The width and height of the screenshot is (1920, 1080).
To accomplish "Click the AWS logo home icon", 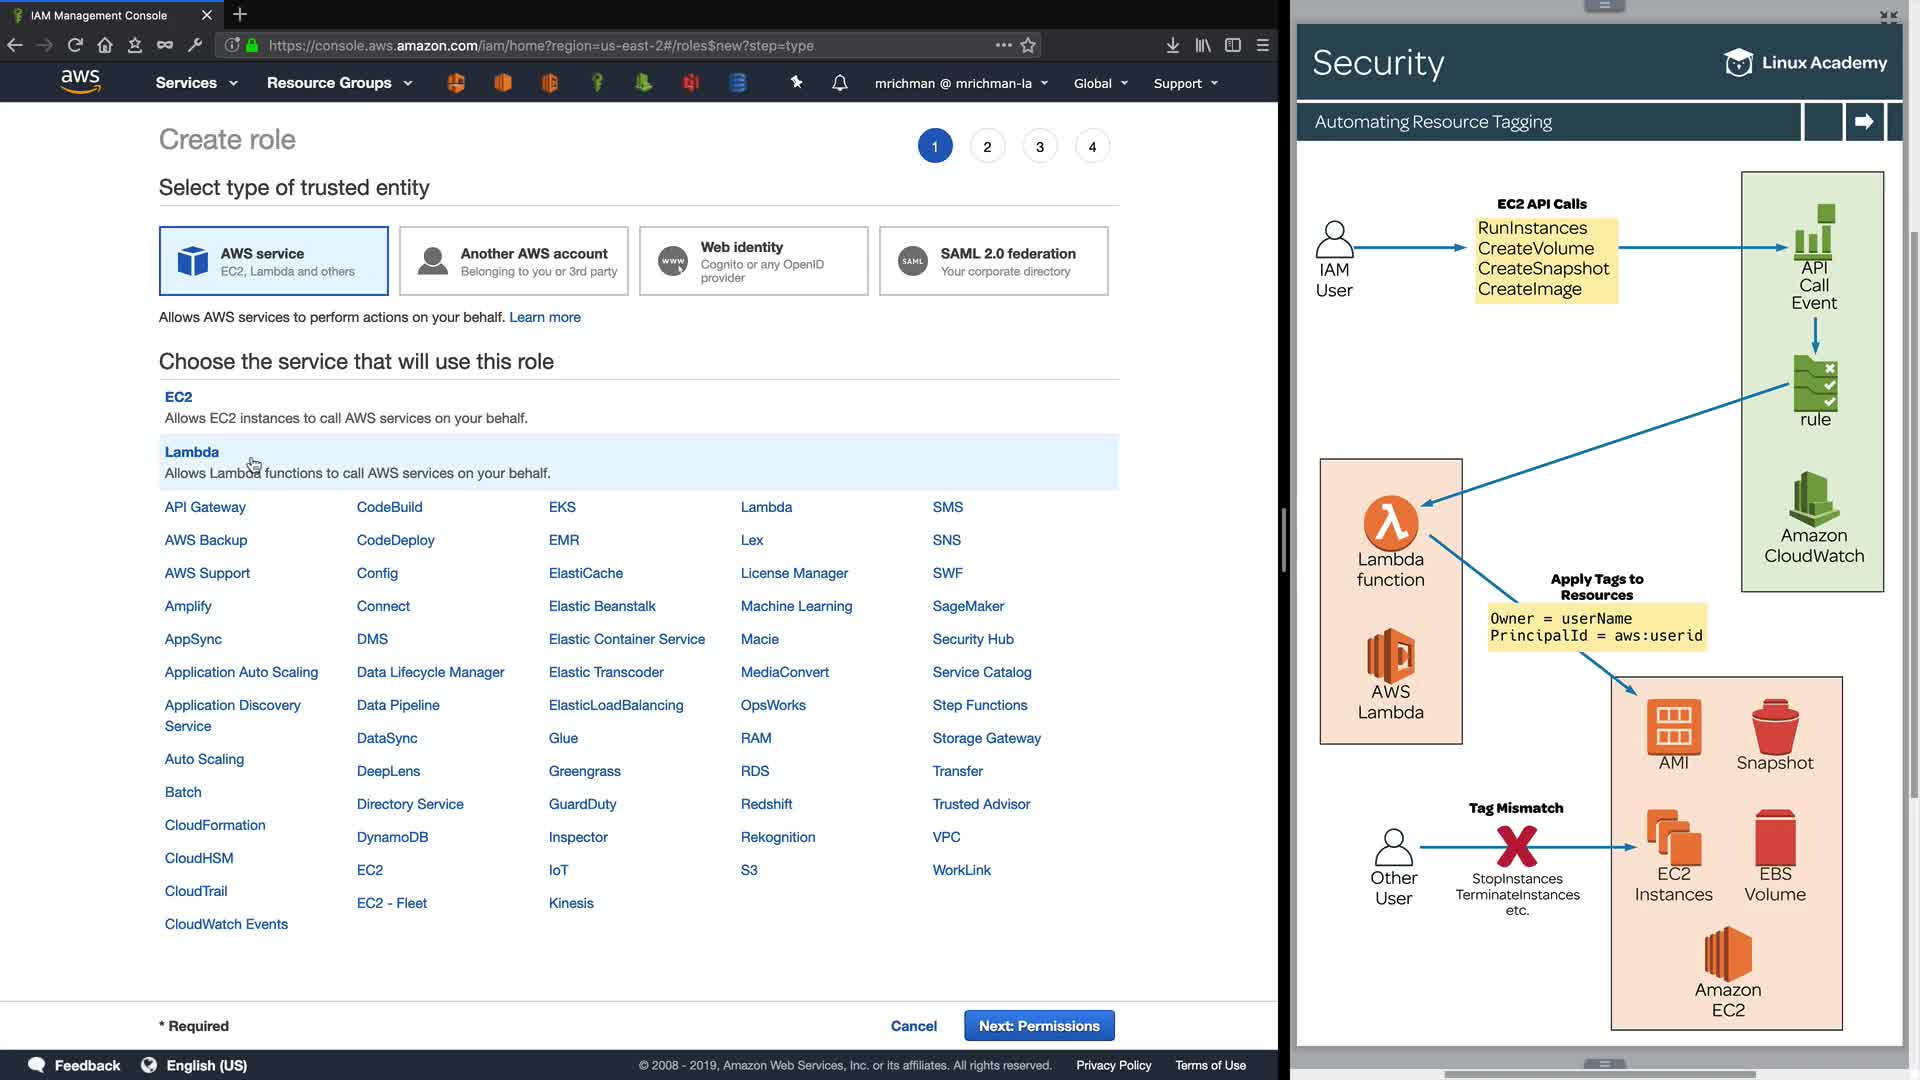I will click(80, 82).
